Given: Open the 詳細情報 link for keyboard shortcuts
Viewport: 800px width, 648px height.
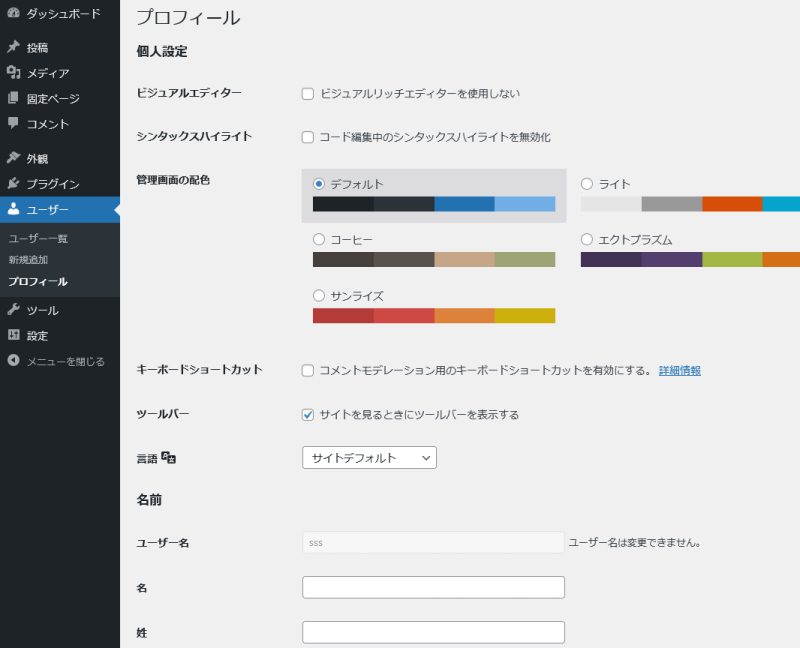Looking at the screenshot, I should coord(679,371).
